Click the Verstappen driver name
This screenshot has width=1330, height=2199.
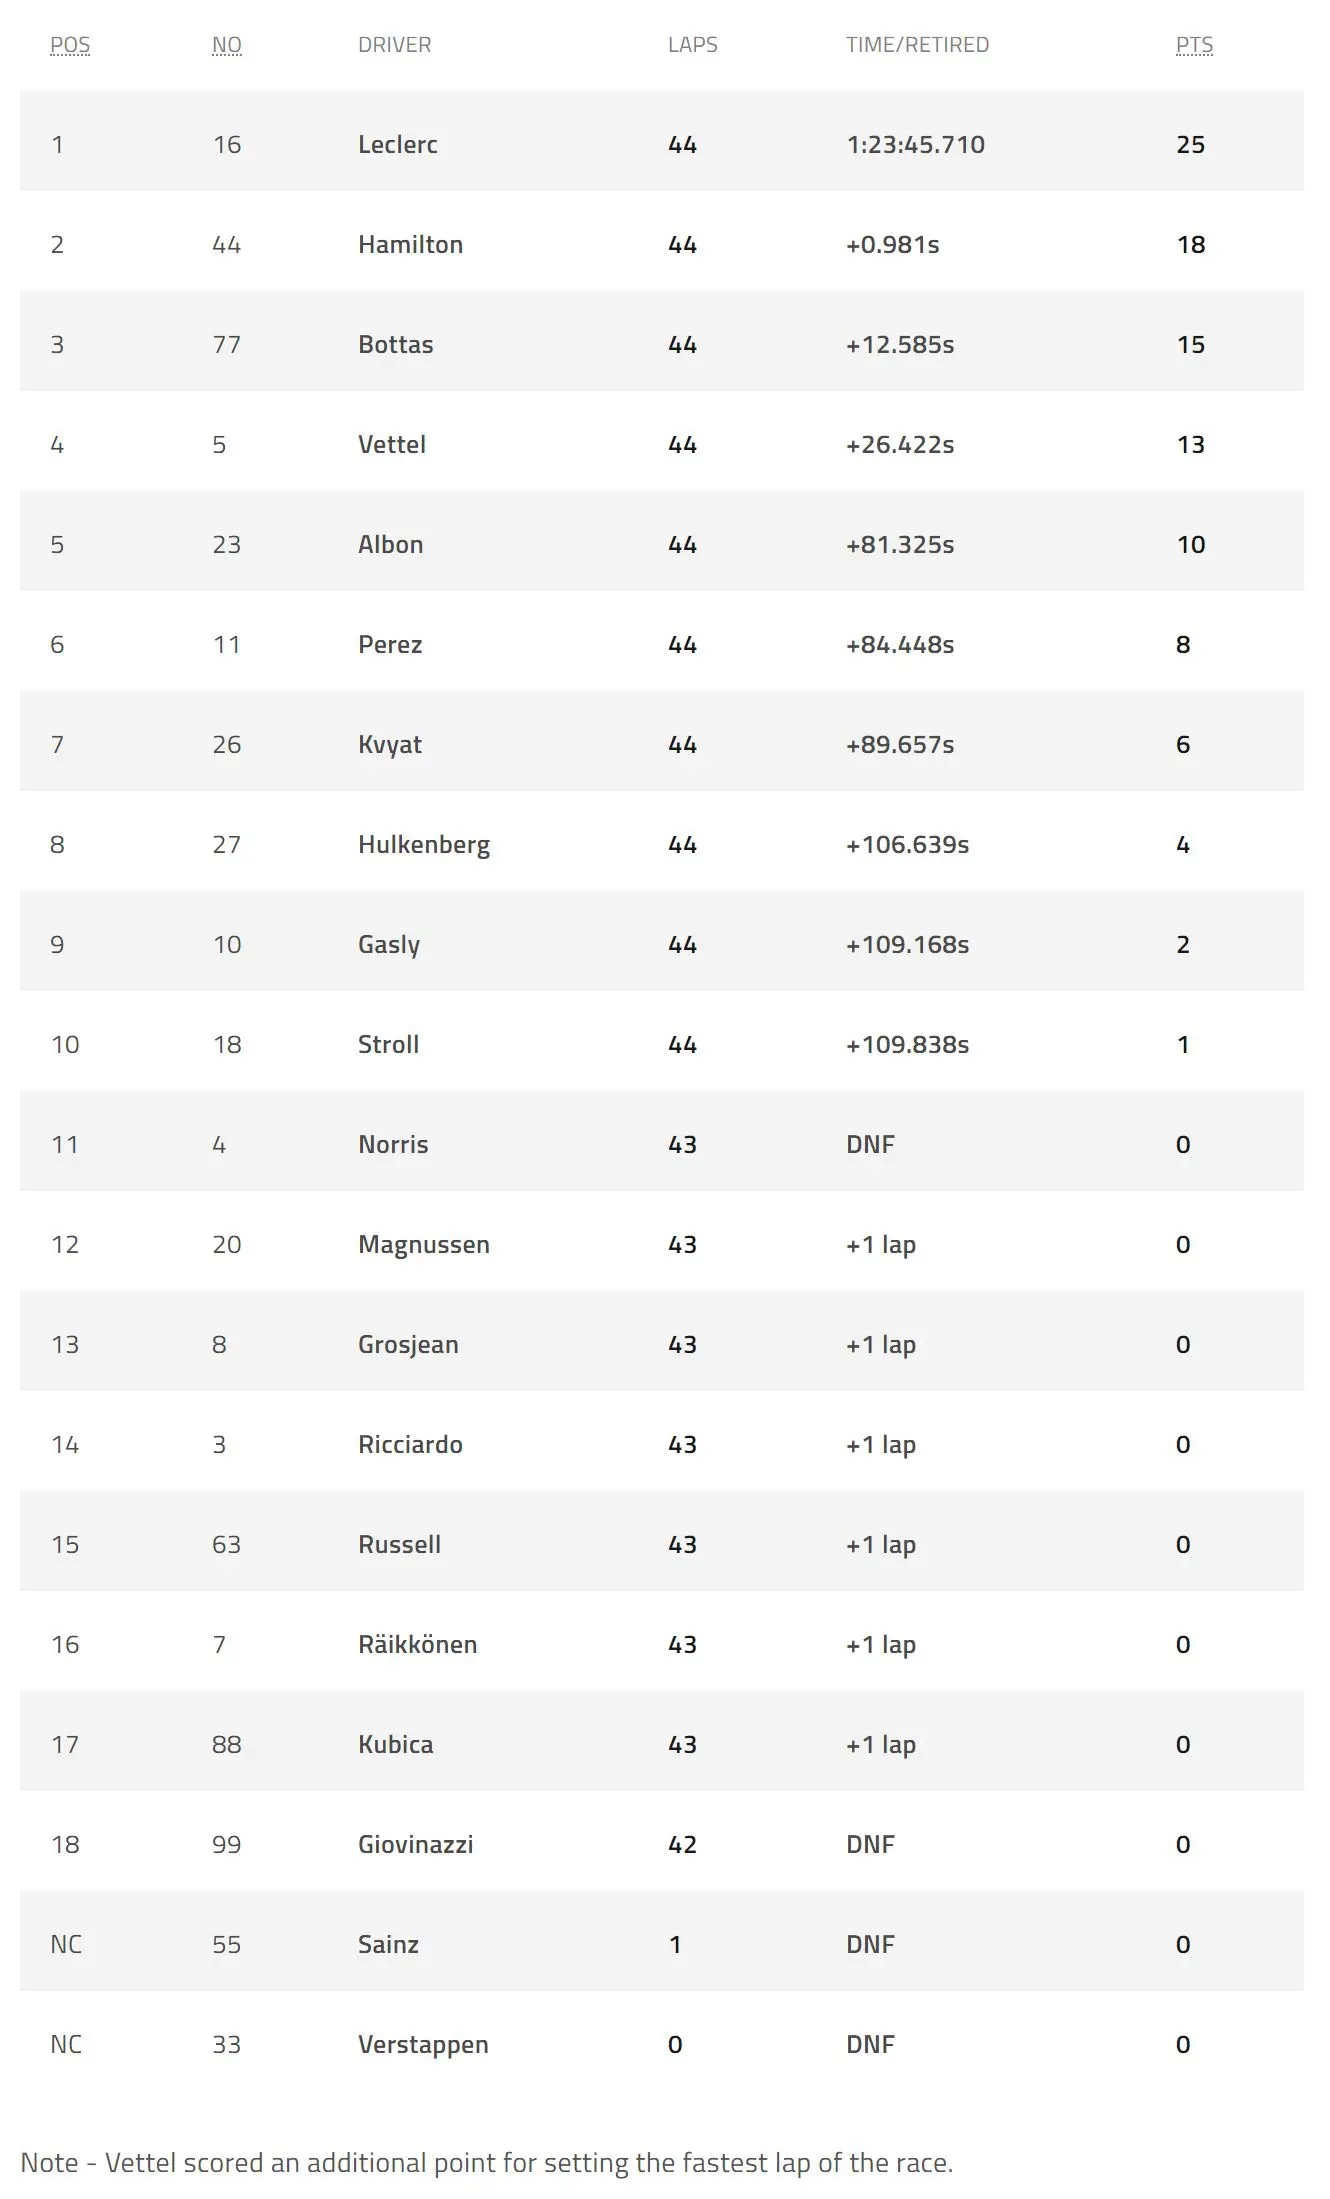[423, 2045]
